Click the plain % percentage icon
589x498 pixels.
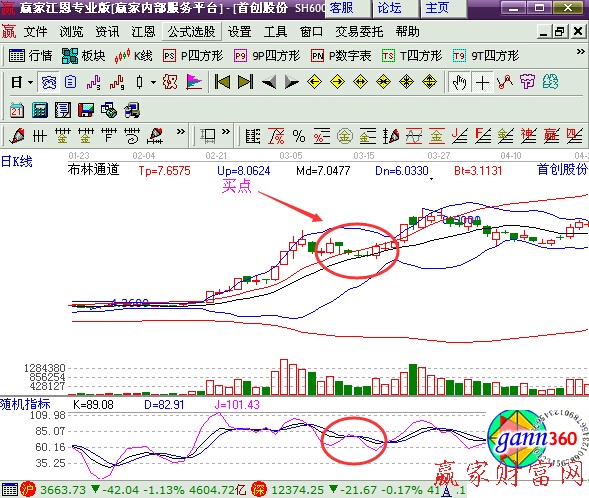pyautogui.click(x=299, y=136)
